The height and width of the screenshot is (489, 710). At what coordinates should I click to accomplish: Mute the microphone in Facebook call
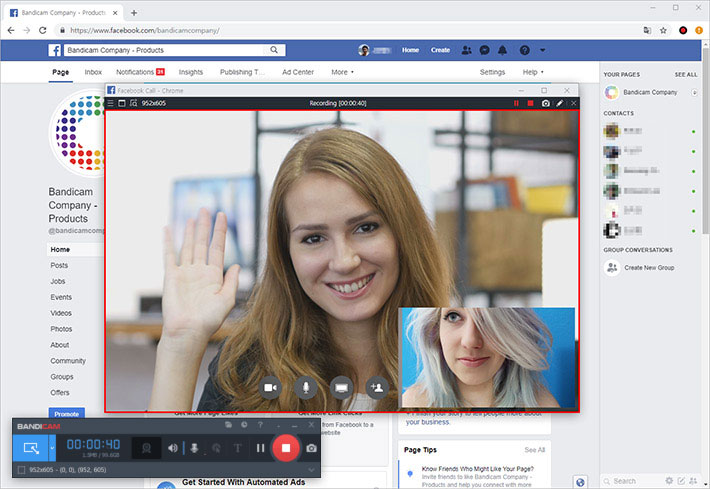pos(305,386)
